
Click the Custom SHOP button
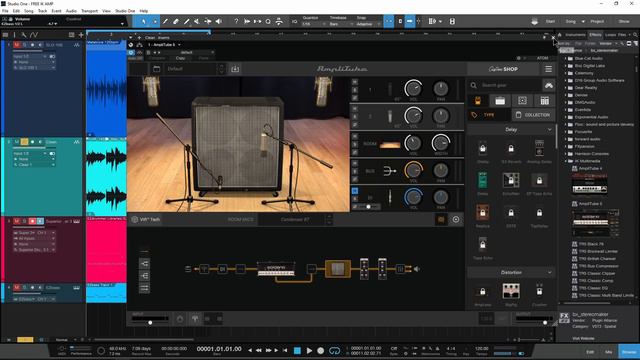point(503,69)
